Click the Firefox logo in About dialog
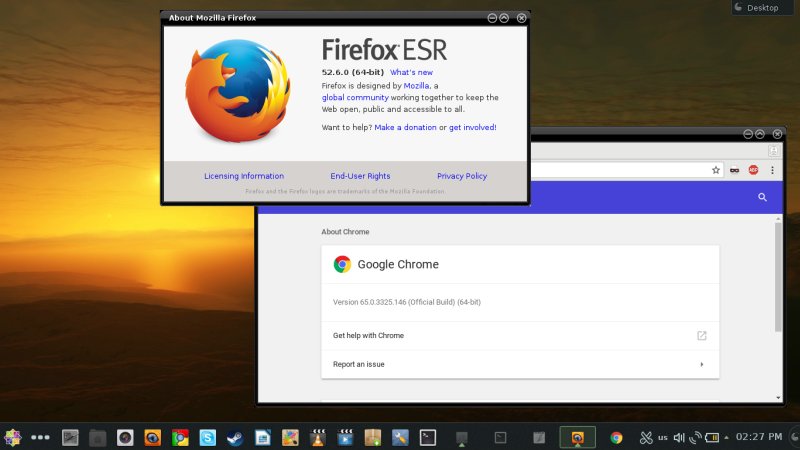Screen dimensions: 800x450 pos(238,91)
